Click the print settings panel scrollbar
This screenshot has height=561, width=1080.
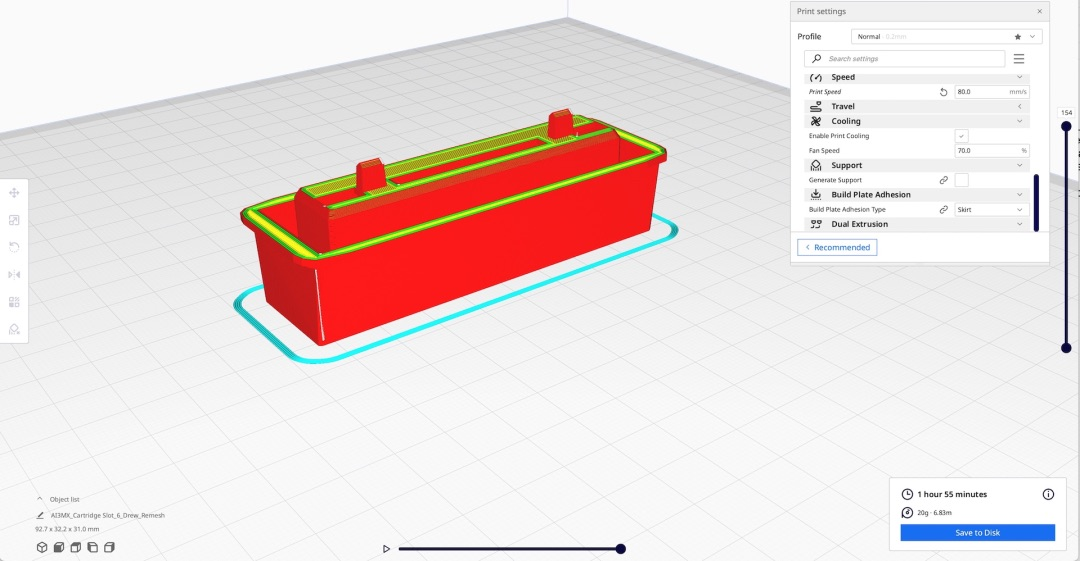pos(1036,203)
